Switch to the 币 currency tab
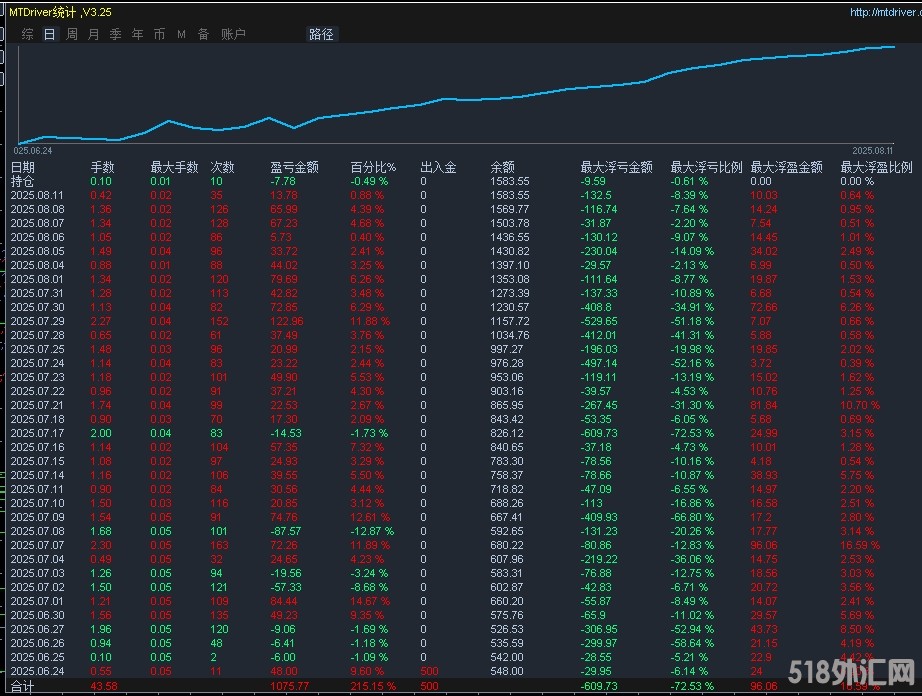 160,34
